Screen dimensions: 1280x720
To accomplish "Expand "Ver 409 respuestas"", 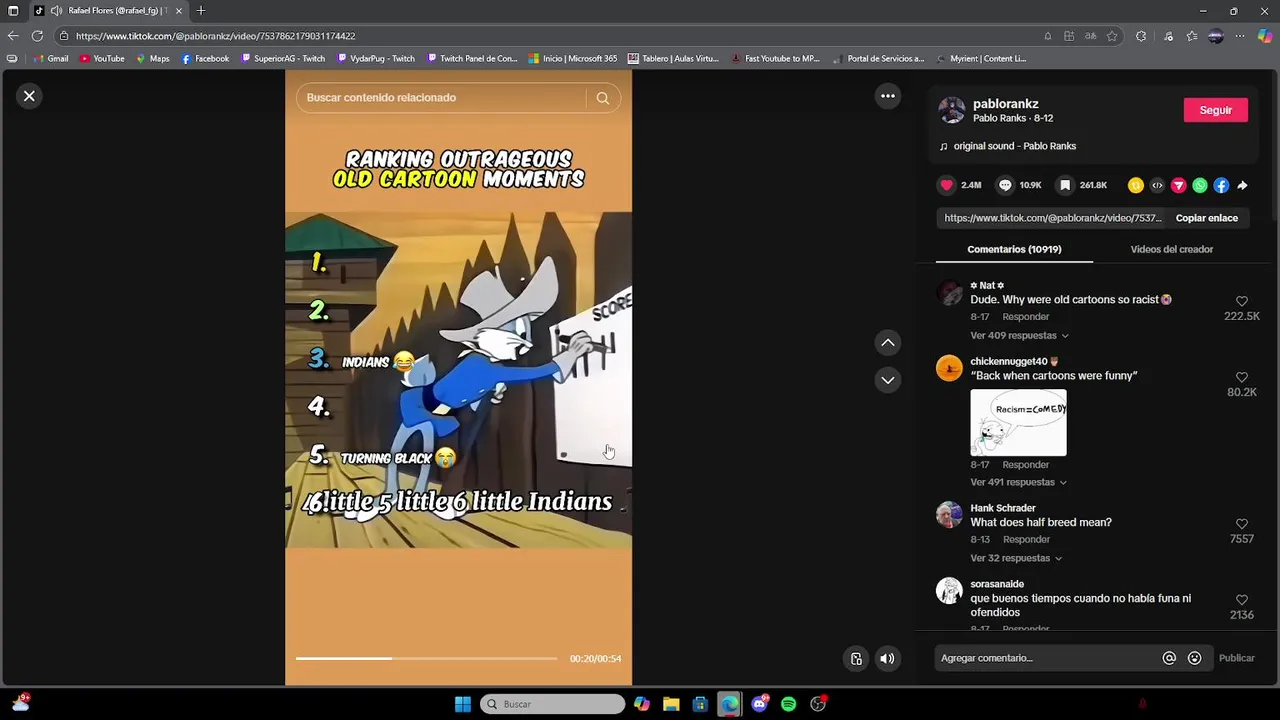I will [1019, 336].
